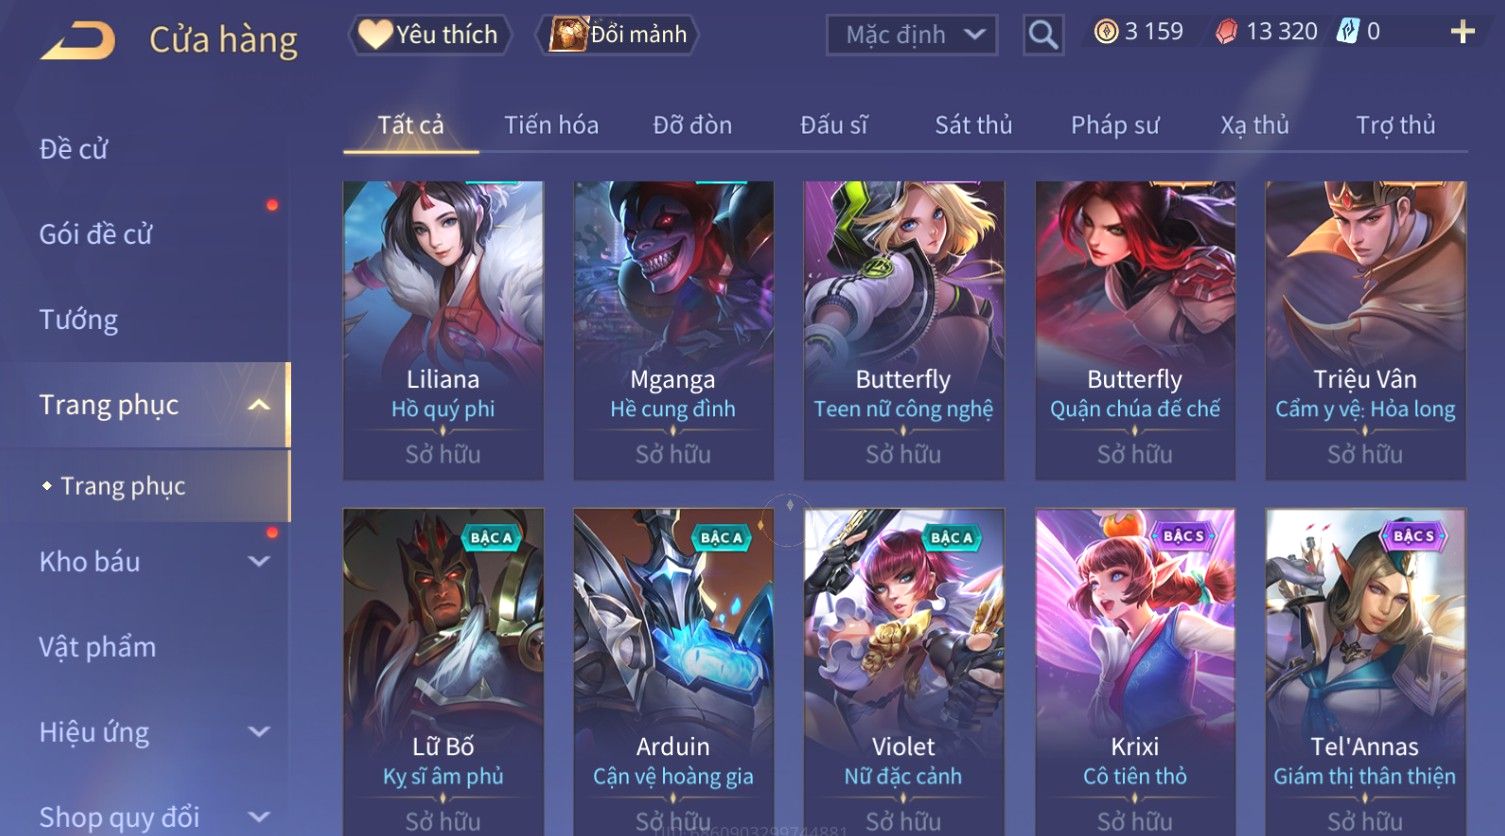
Task: Click the heart Yêu thích icon
Action: [375, 34]
